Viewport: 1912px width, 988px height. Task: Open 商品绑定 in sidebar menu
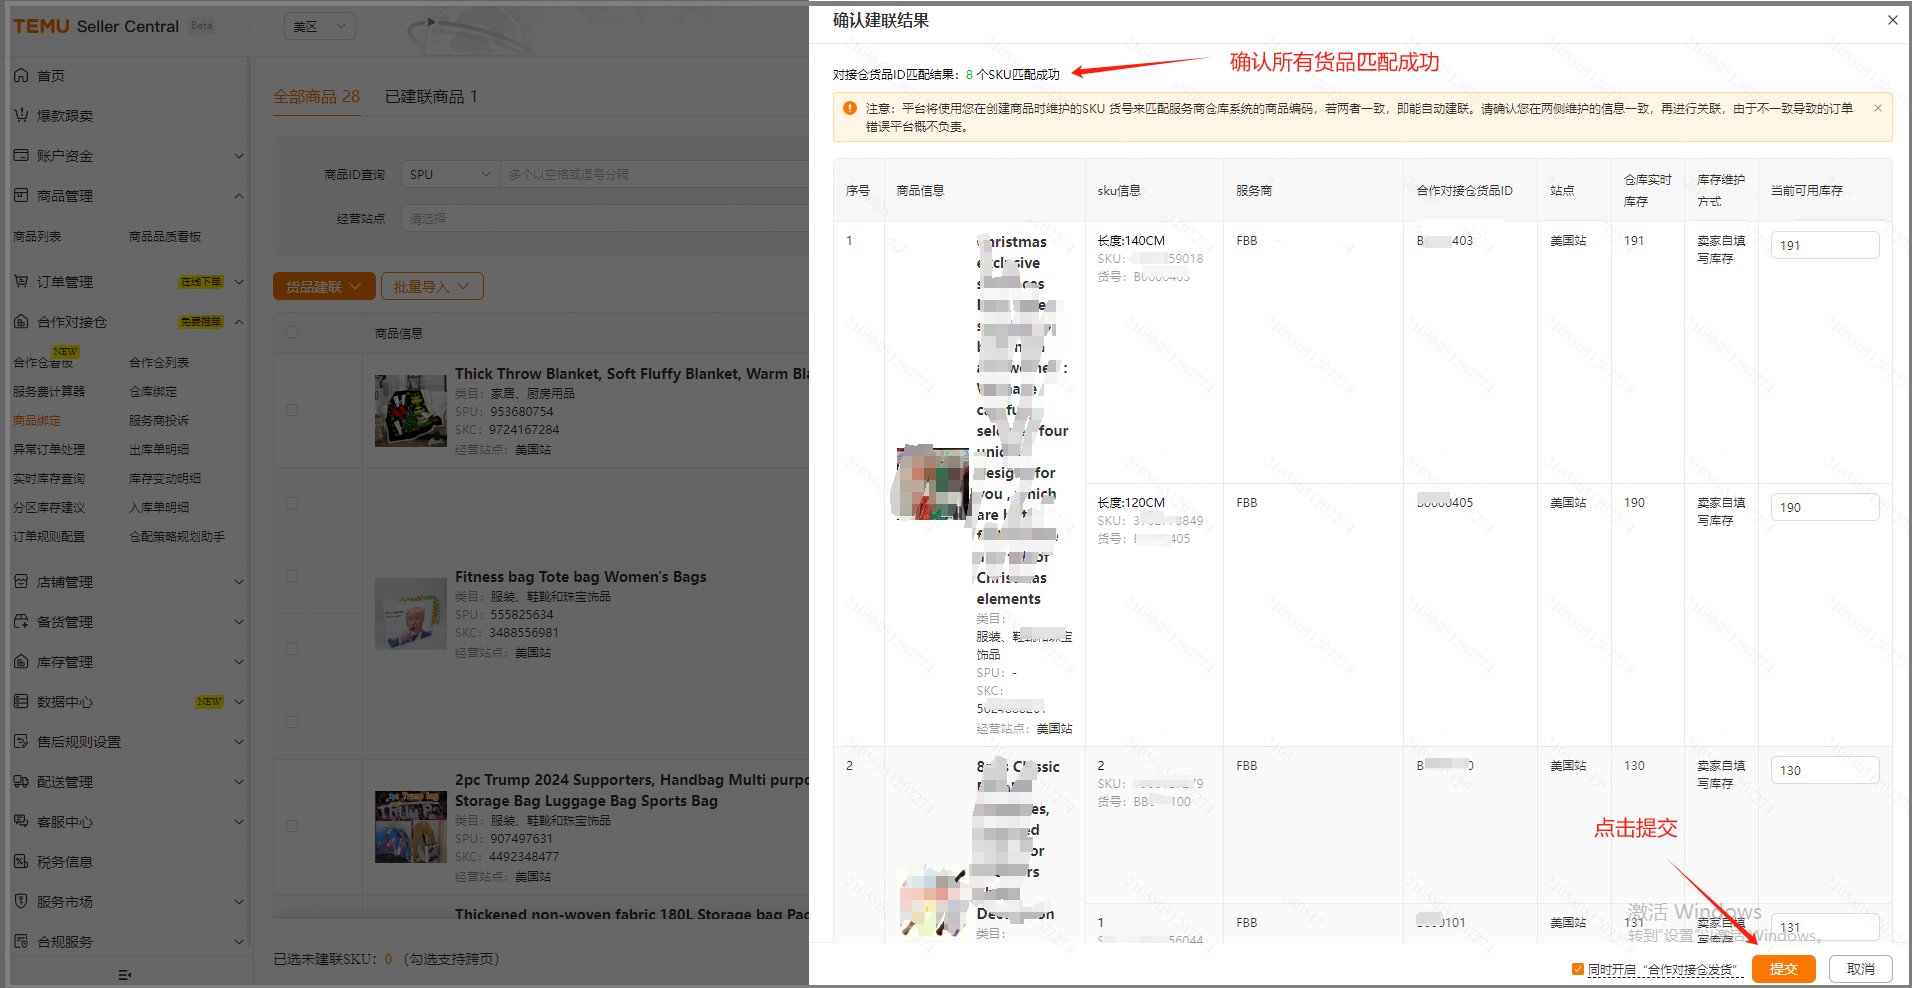coord(37,421)
